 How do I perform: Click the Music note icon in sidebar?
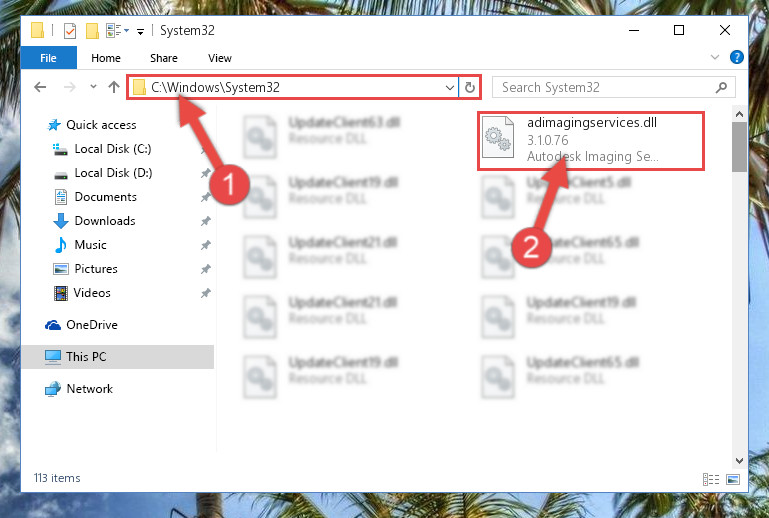point(61,245)
